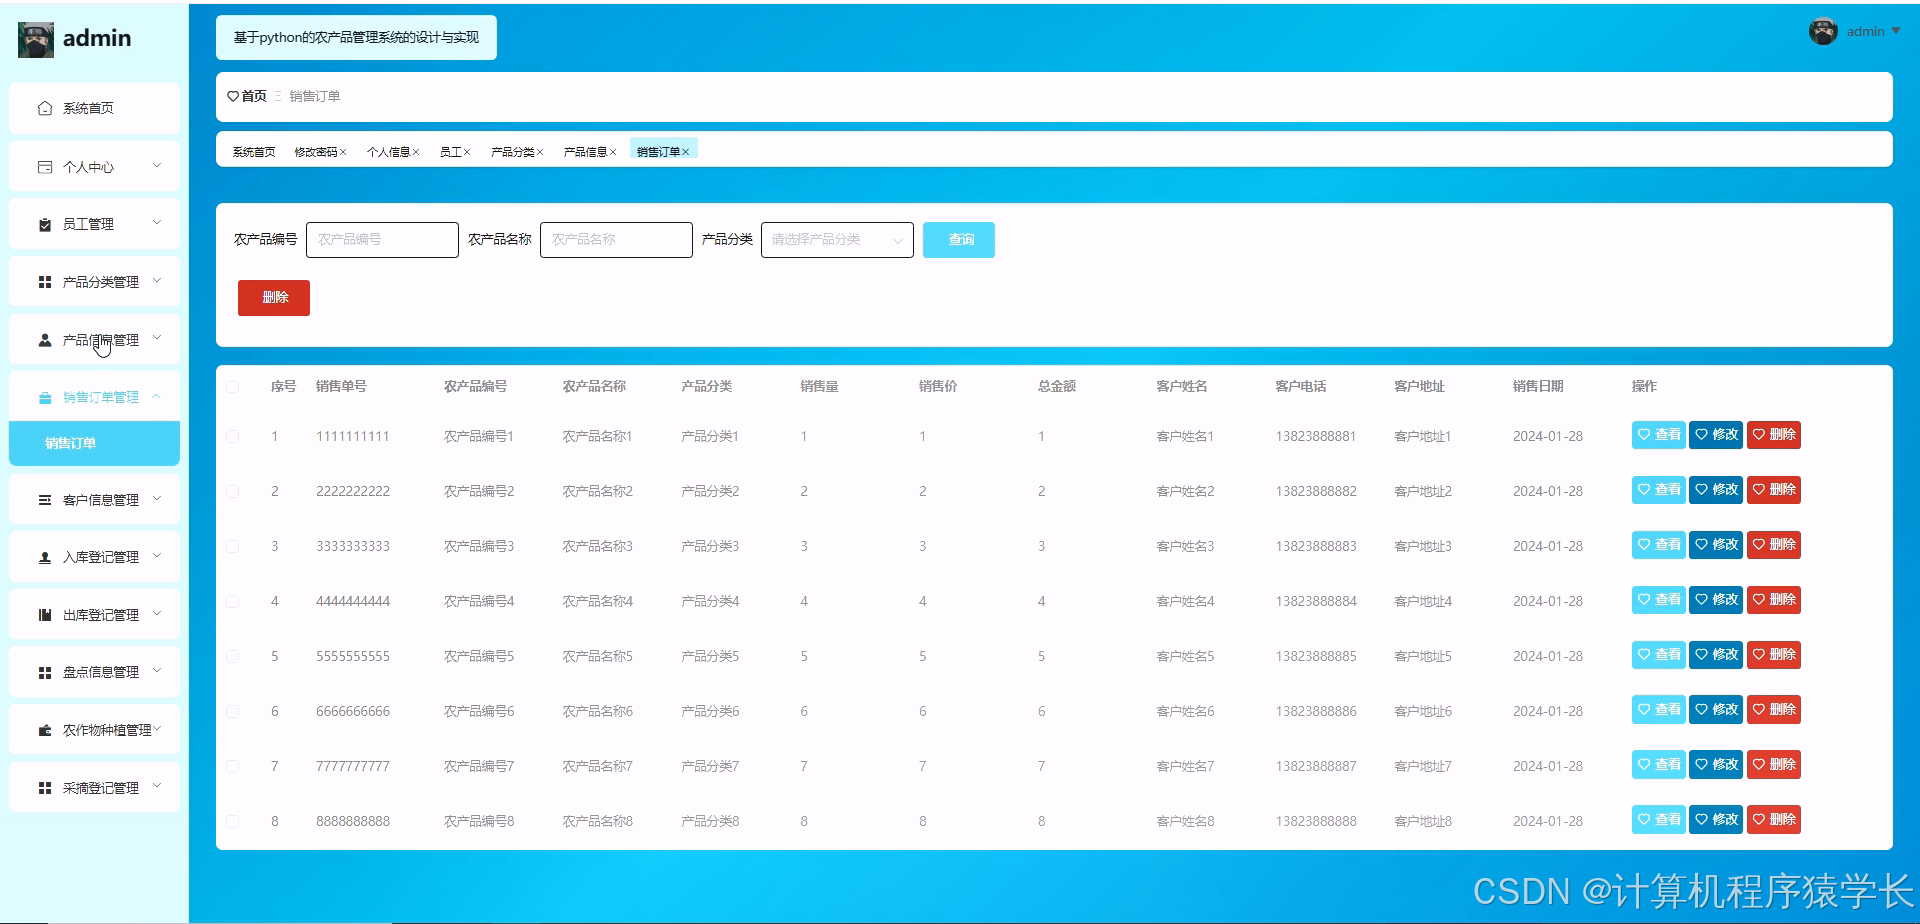
Task: Edit order 8888888888 with 修改
Action: (x=1716, y=820)
